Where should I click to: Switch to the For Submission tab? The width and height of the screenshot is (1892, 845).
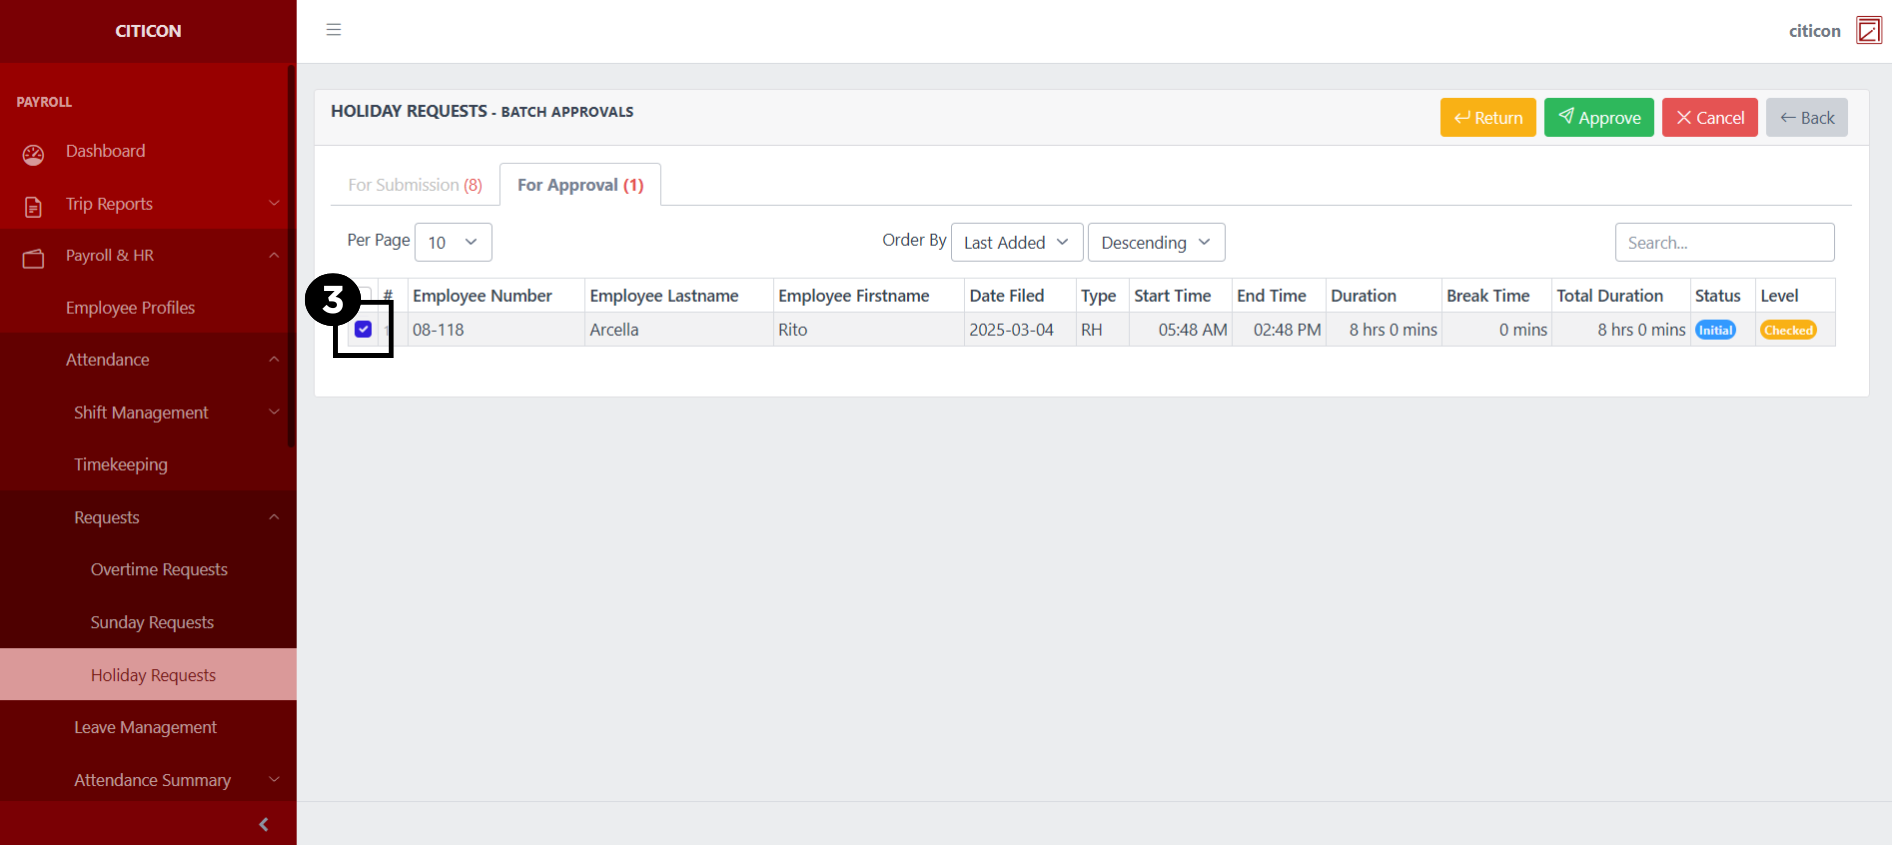click(415, 185)
